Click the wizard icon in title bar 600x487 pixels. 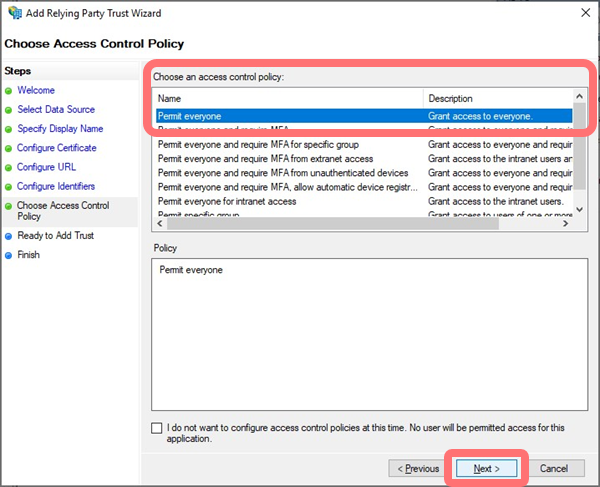point(13,13)
